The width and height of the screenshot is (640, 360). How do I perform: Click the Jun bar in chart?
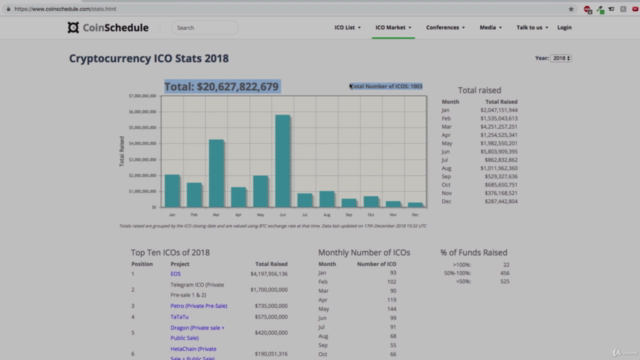tap(283, 161)
